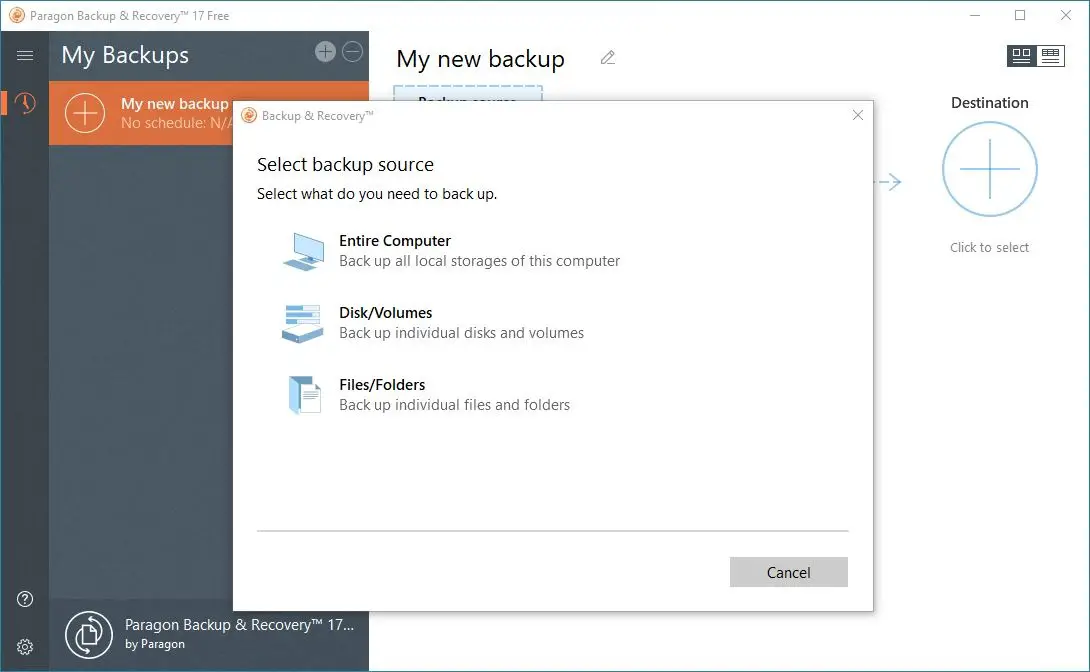
Task: Open the hamburger menu in sidebar
Action: pyautogui.click(x=25, y=56)
